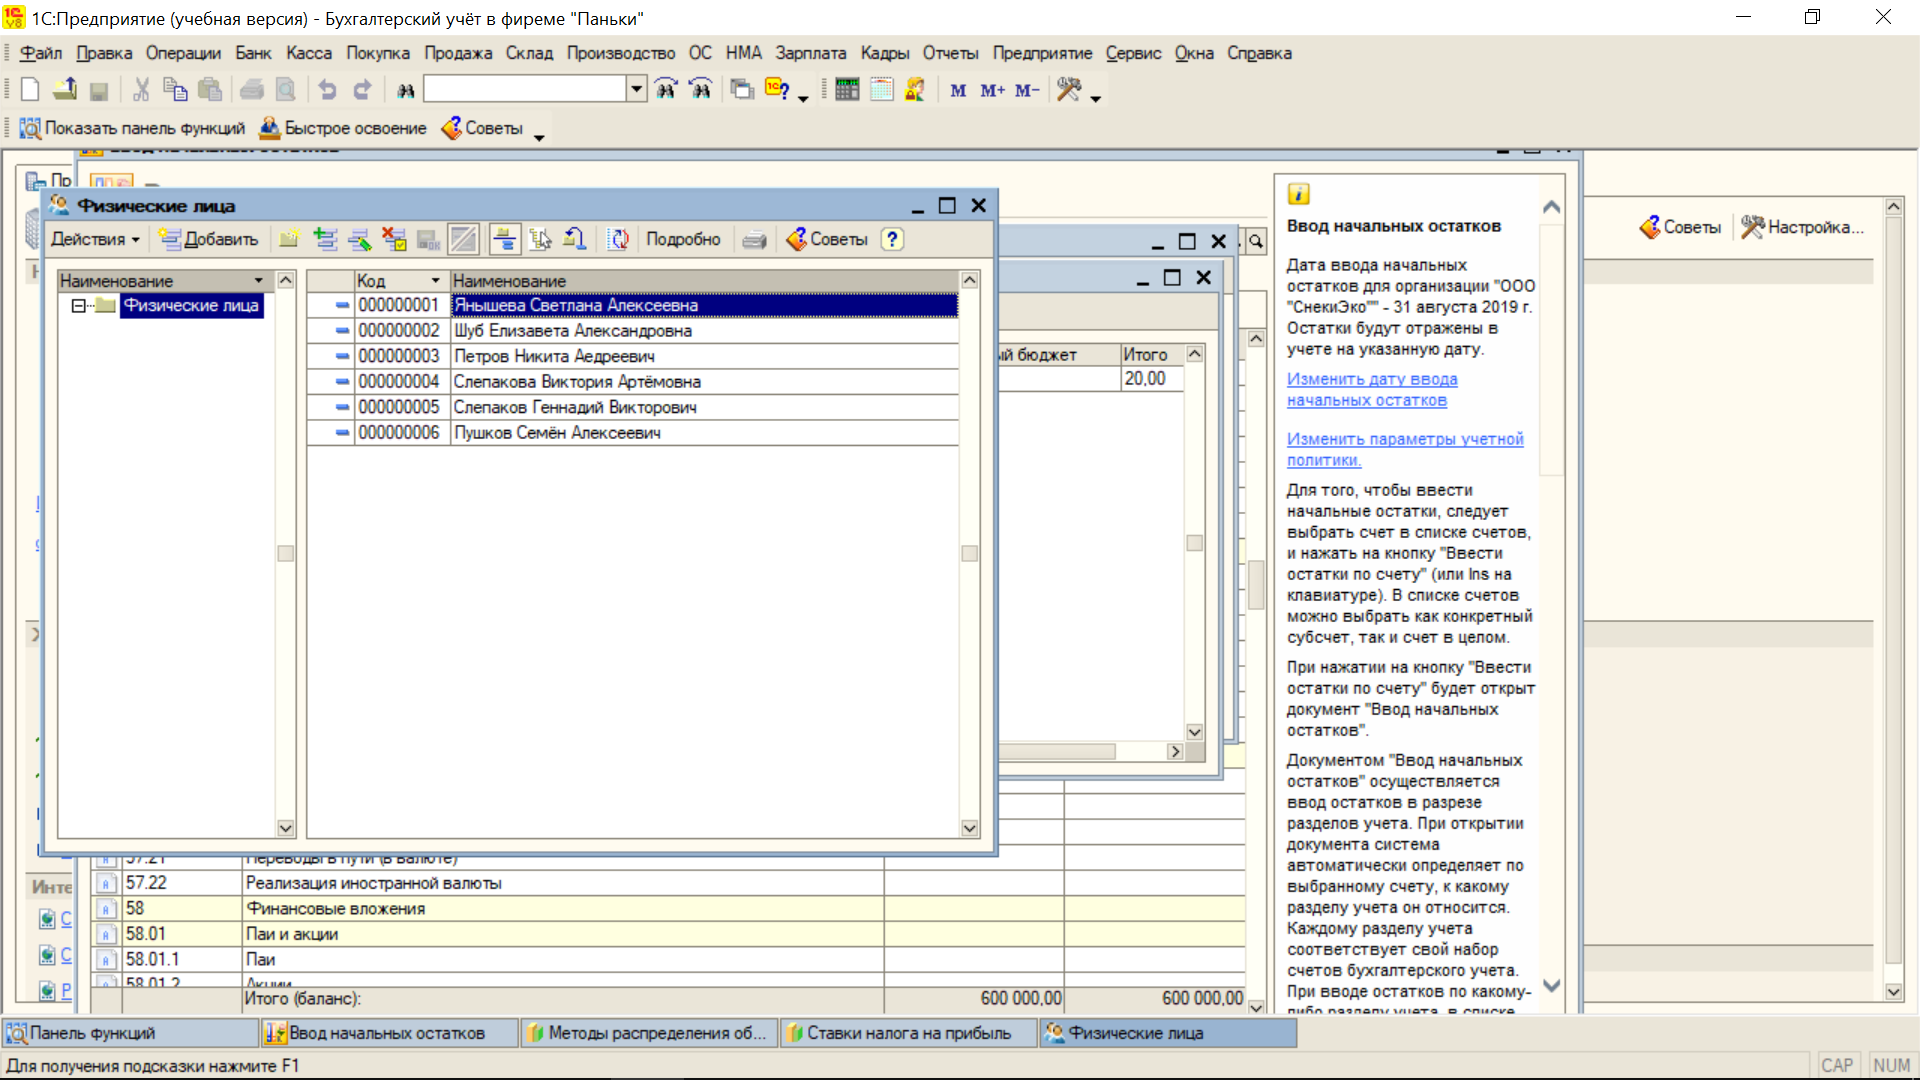This screenshot has height=1080, width=1920.
Task: Select account 58.01 Паи и акции row
Action: click(x=668, y=934)
